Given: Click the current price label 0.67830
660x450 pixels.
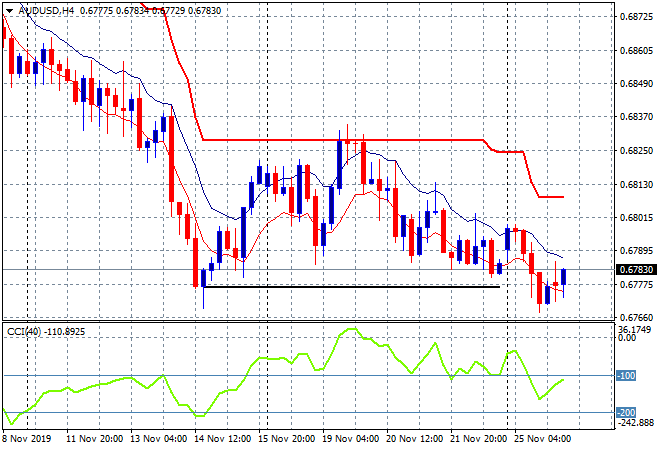Looking at the screenshot, I should [x=636, y=269].
